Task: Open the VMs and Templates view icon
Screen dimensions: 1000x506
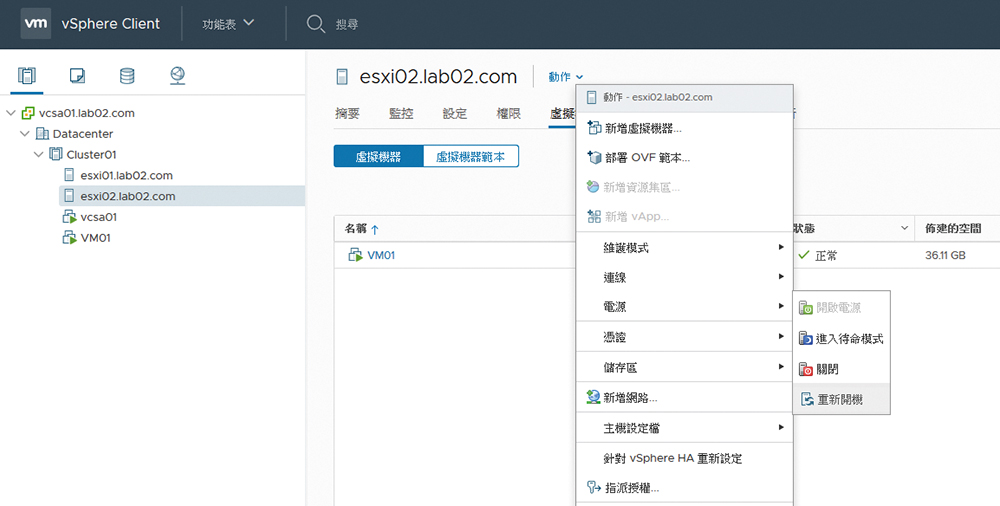Action: point(77,76)
